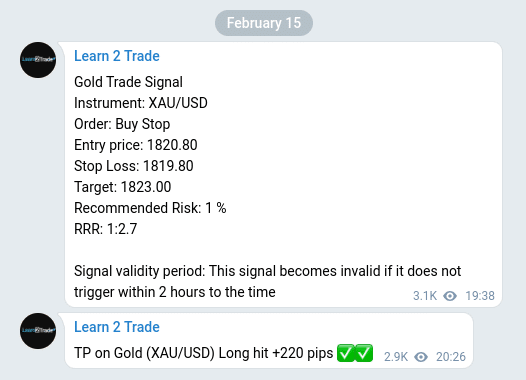Click the eye views icon beside 3.1K
Viewport: 526px width, 380px height.
point(450,296)
